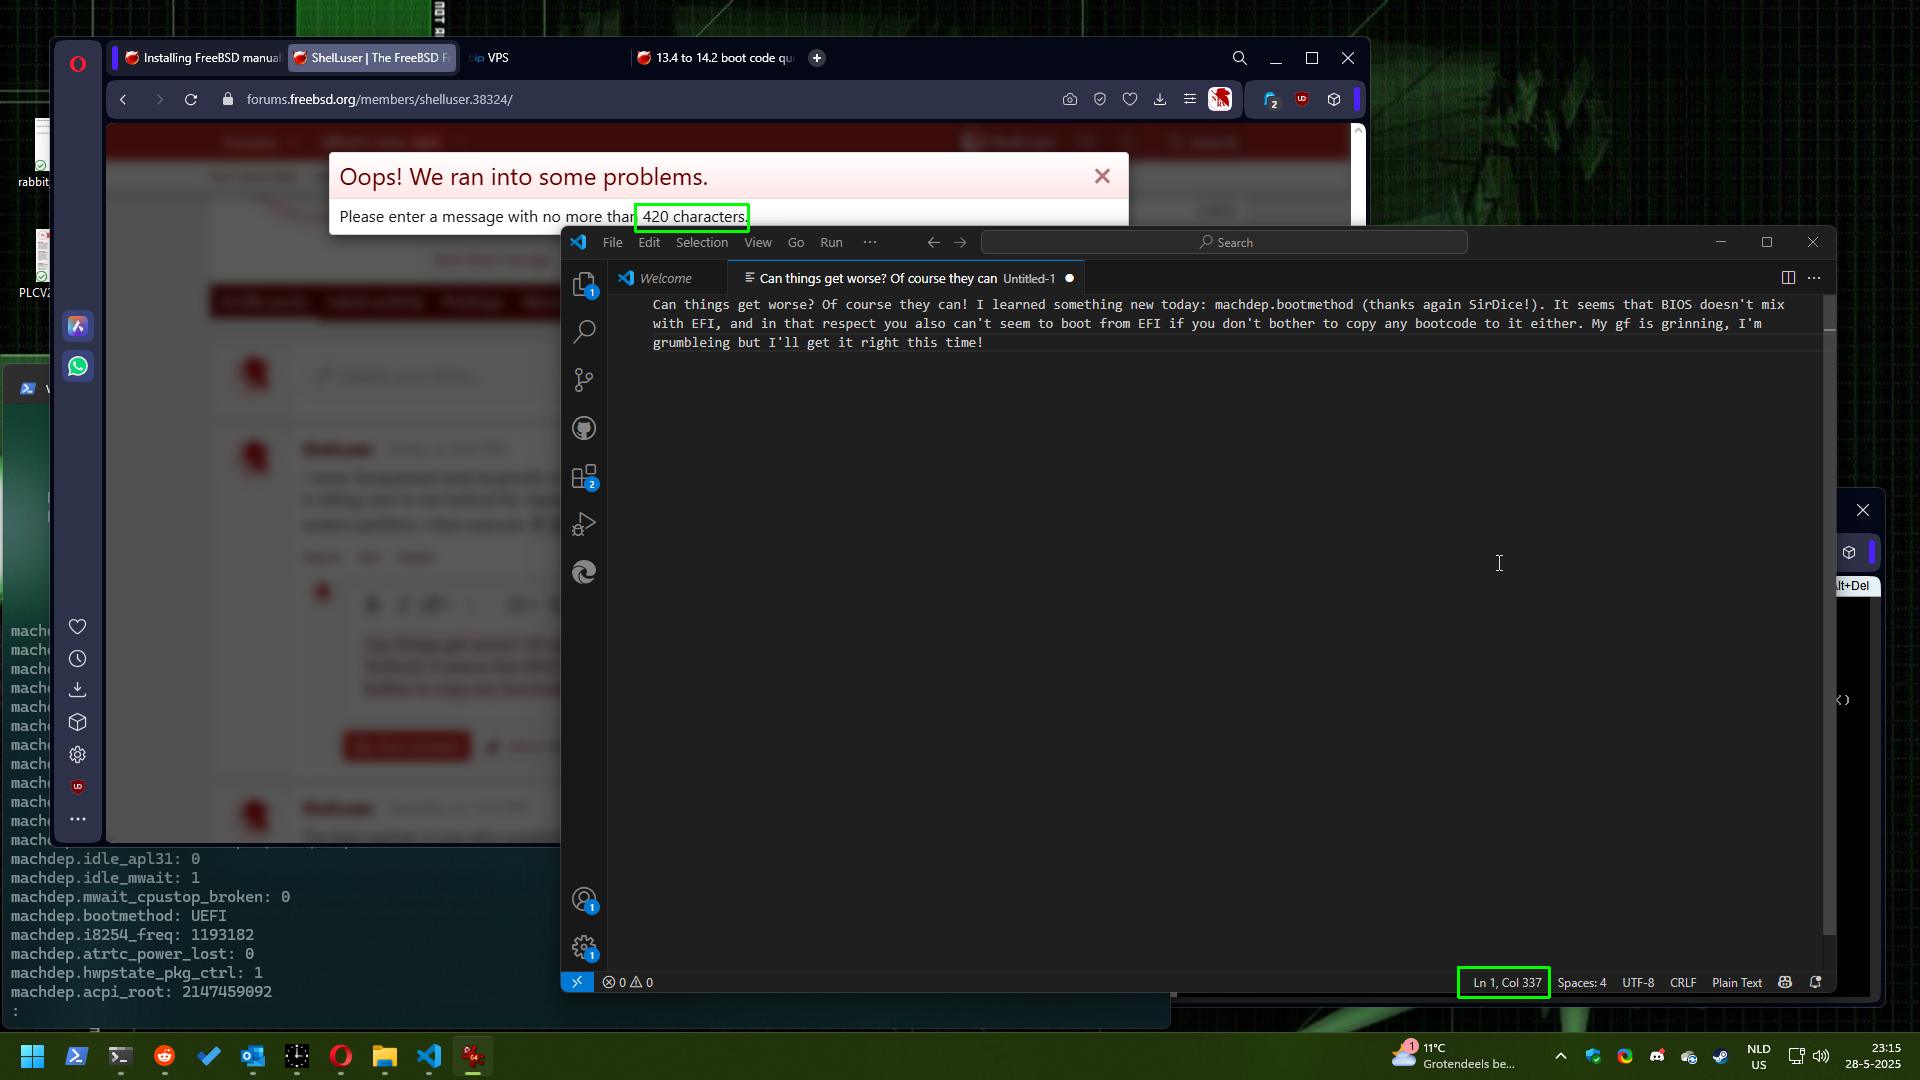Open Run and Debug view
1920x1080 pixels.
[x=584, y=524]
